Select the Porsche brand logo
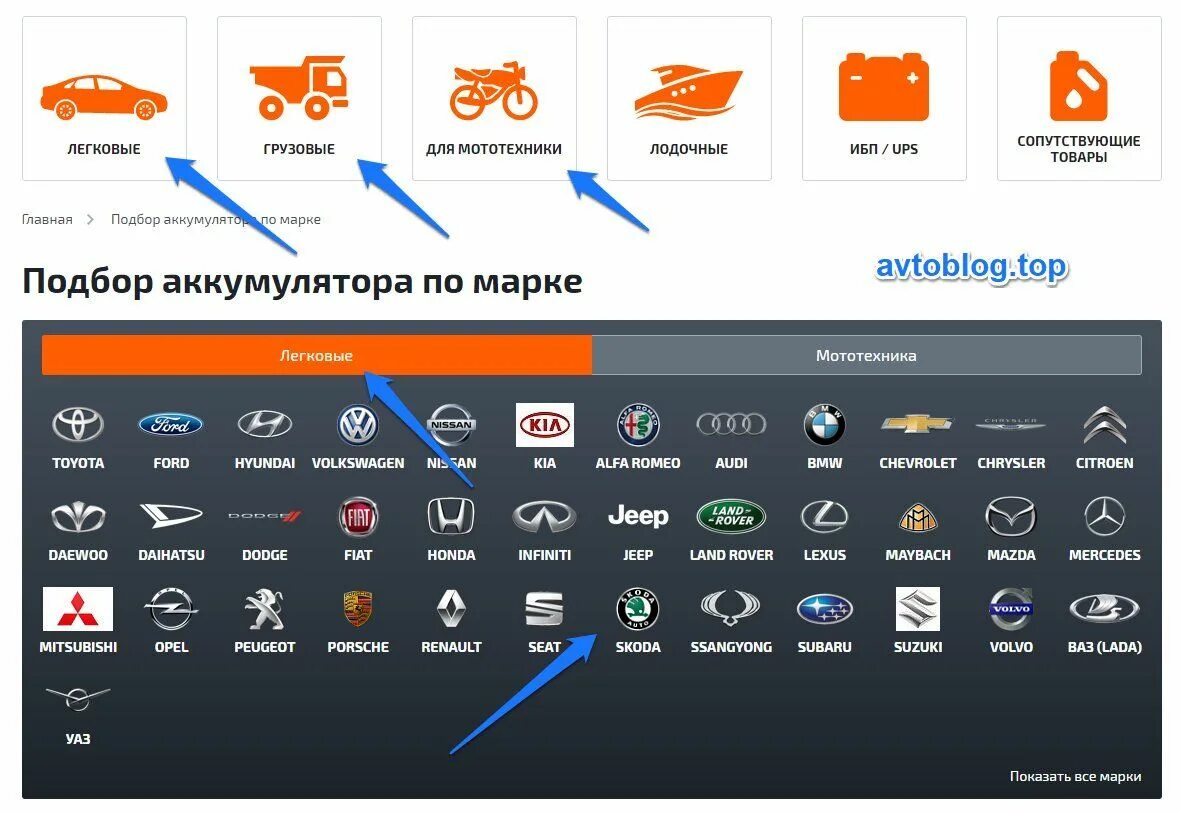1181x813 pixels. (358, 609)
